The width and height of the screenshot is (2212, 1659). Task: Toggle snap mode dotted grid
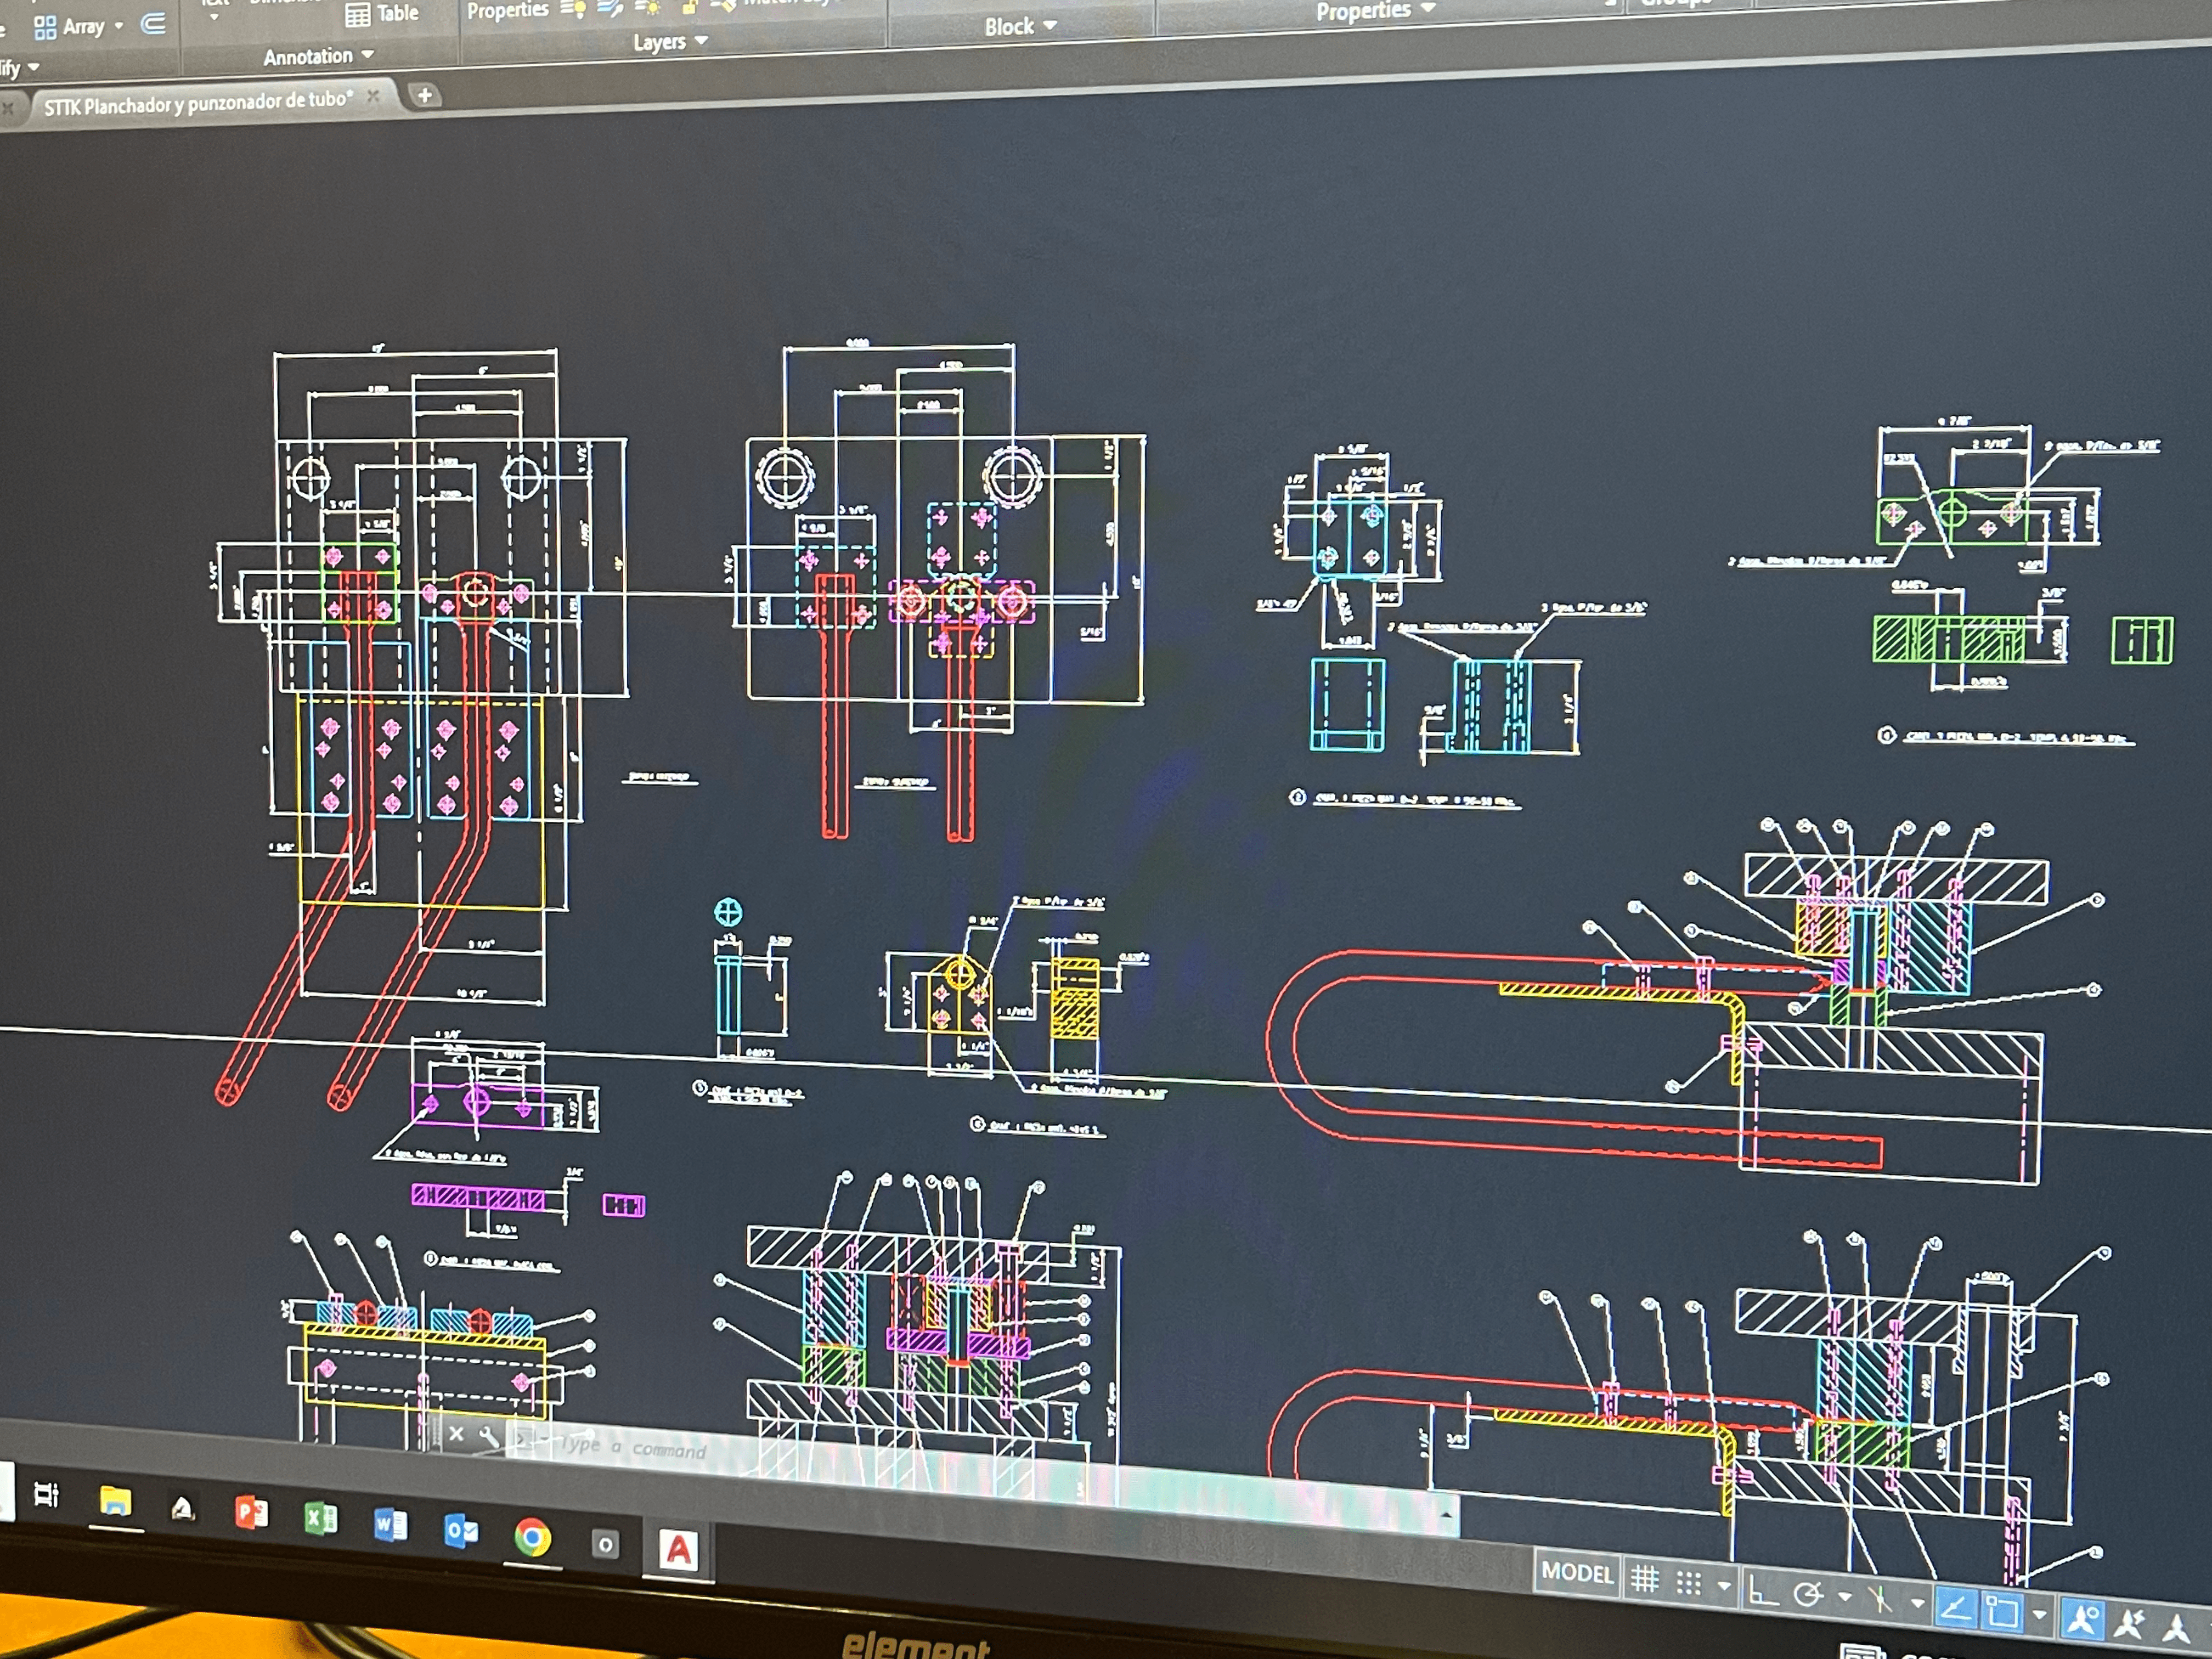pos(1689,1583)
